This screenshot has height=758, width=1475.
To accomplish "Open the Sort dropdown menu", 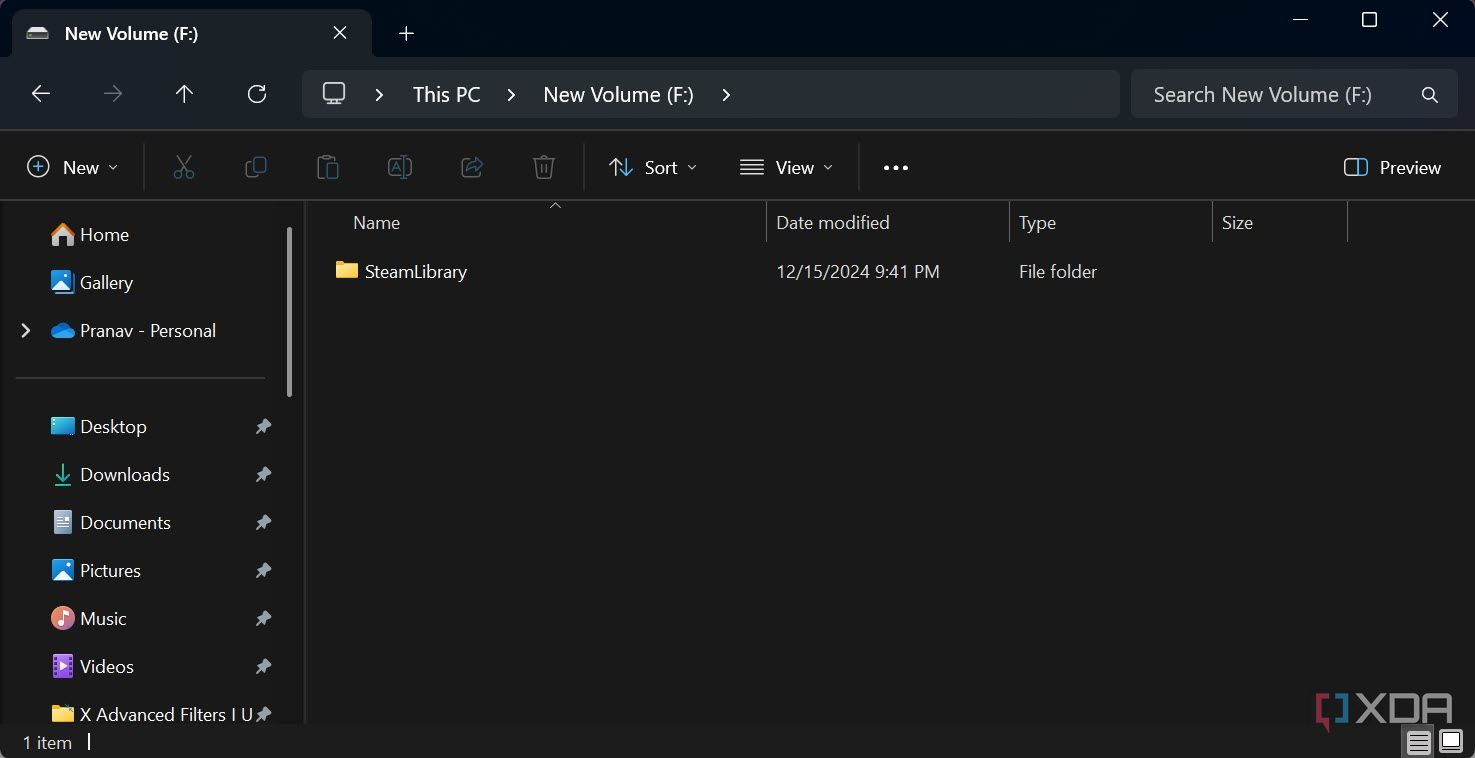I will tap(653, 167).
